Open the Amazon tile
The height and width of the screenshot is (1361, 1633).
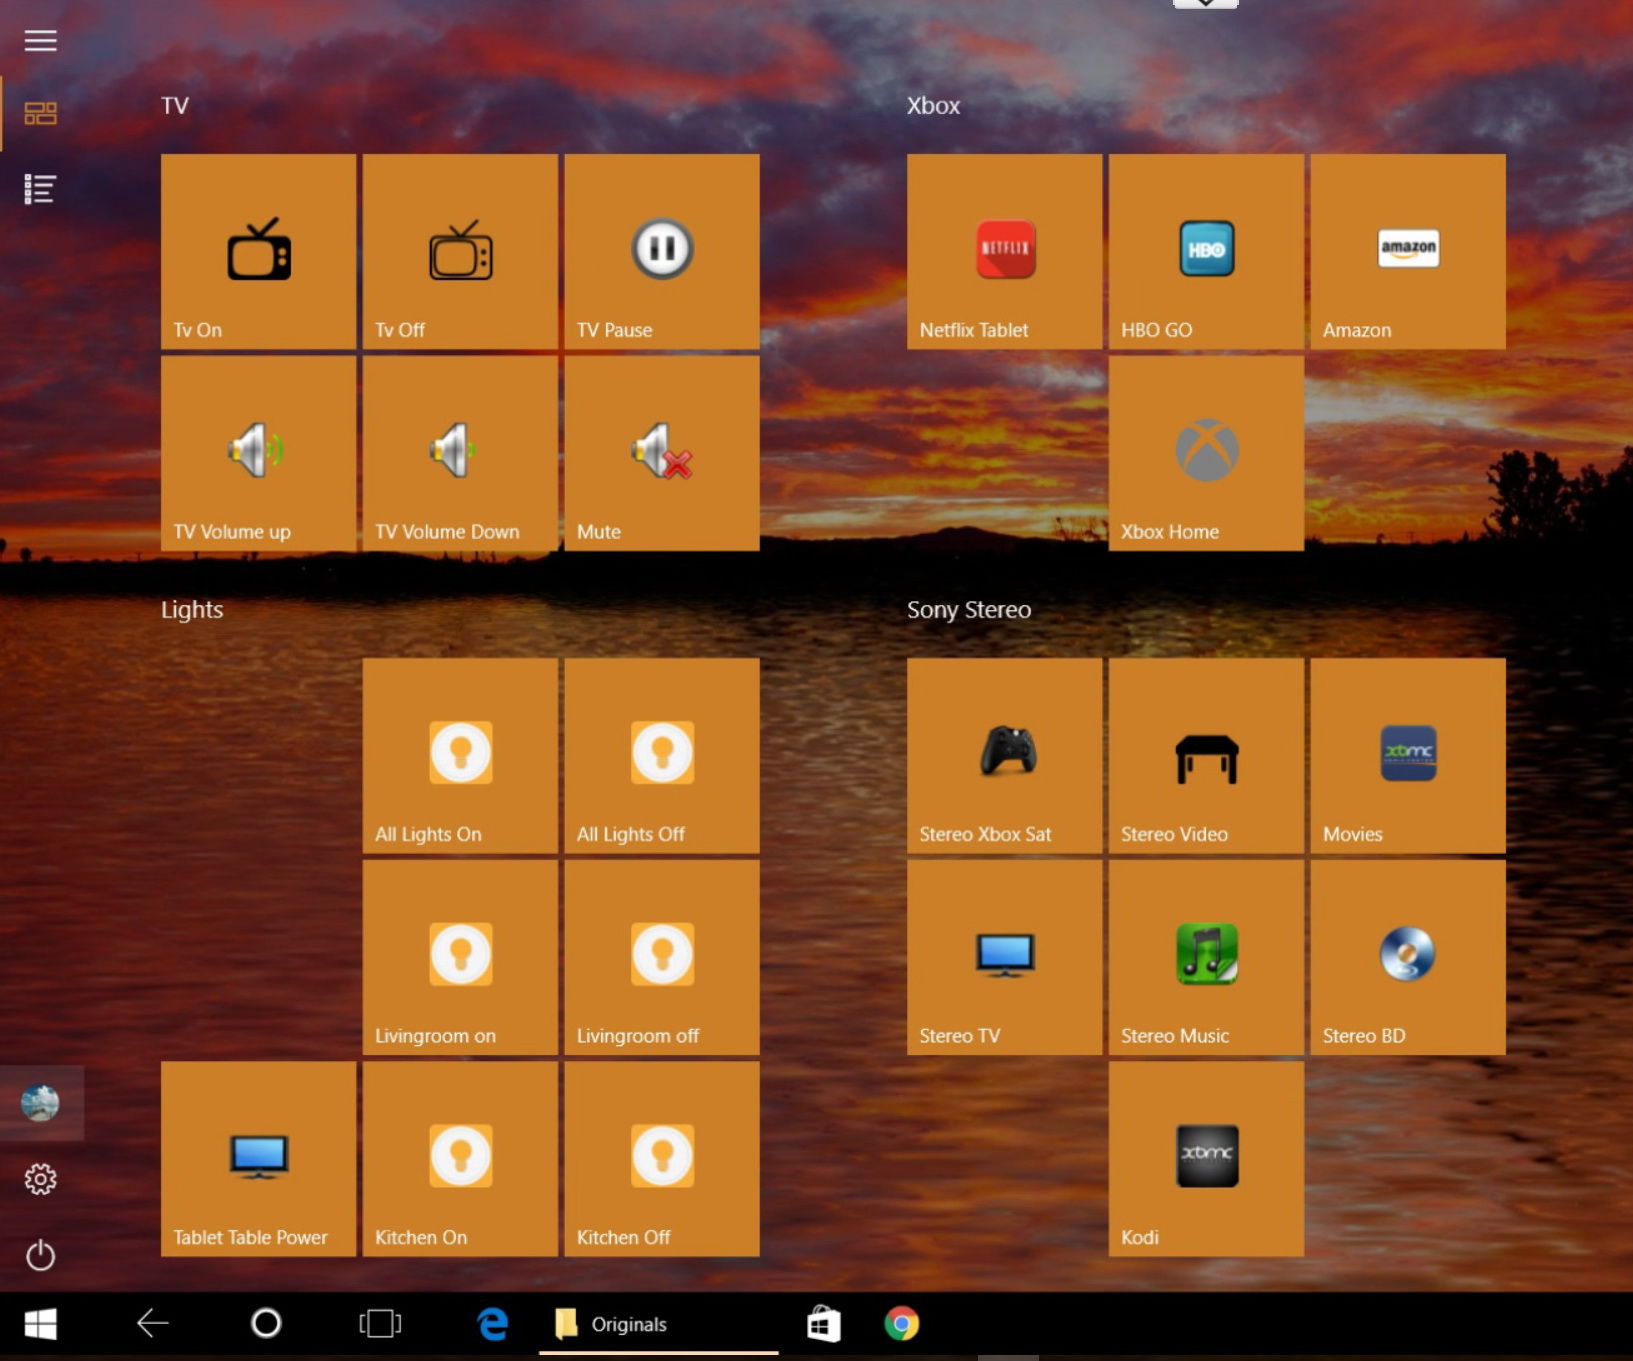pos(1406,250)
